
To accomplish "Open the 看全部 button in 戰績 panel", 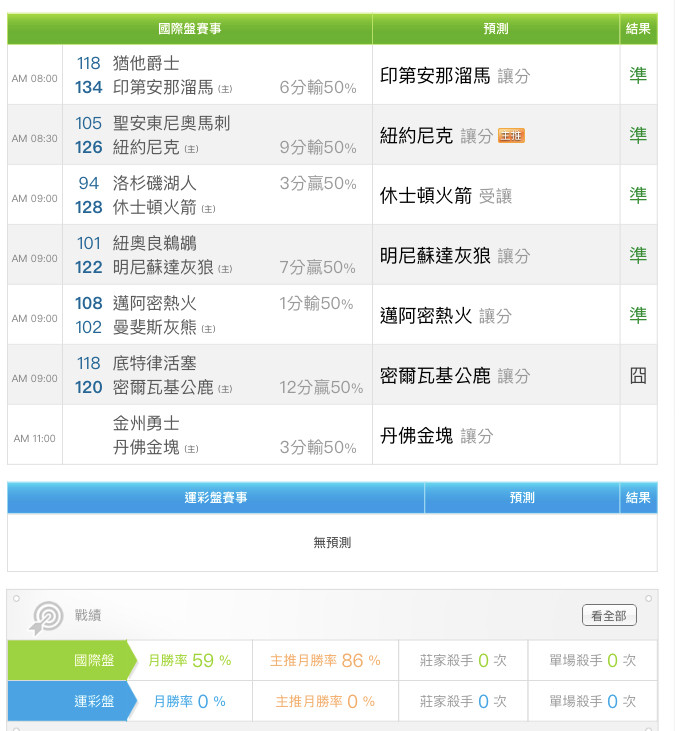I will coord(609,615).
